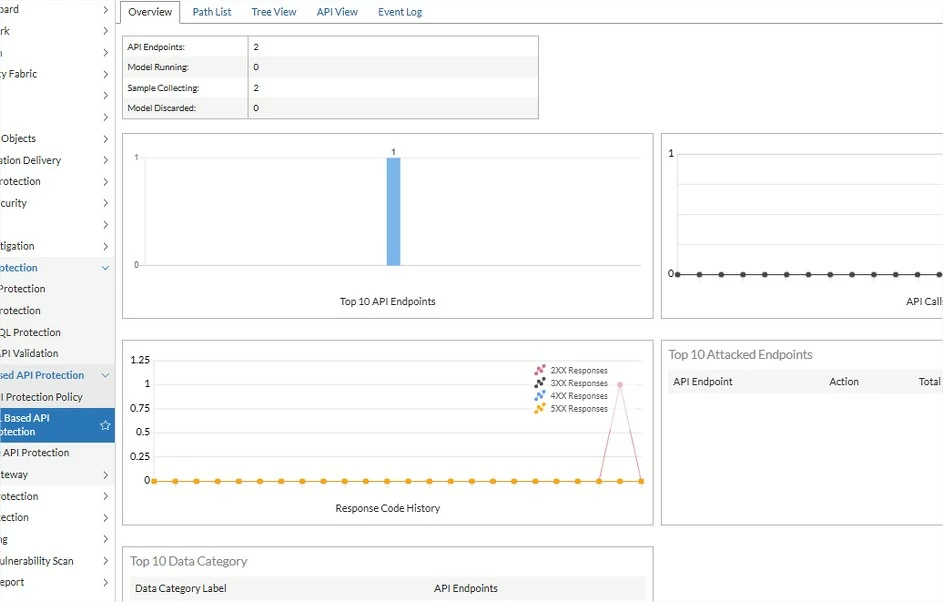The image size is (943, 602).
Task: Toggle 4XX Responses legend entry
Action: (571, 396)
